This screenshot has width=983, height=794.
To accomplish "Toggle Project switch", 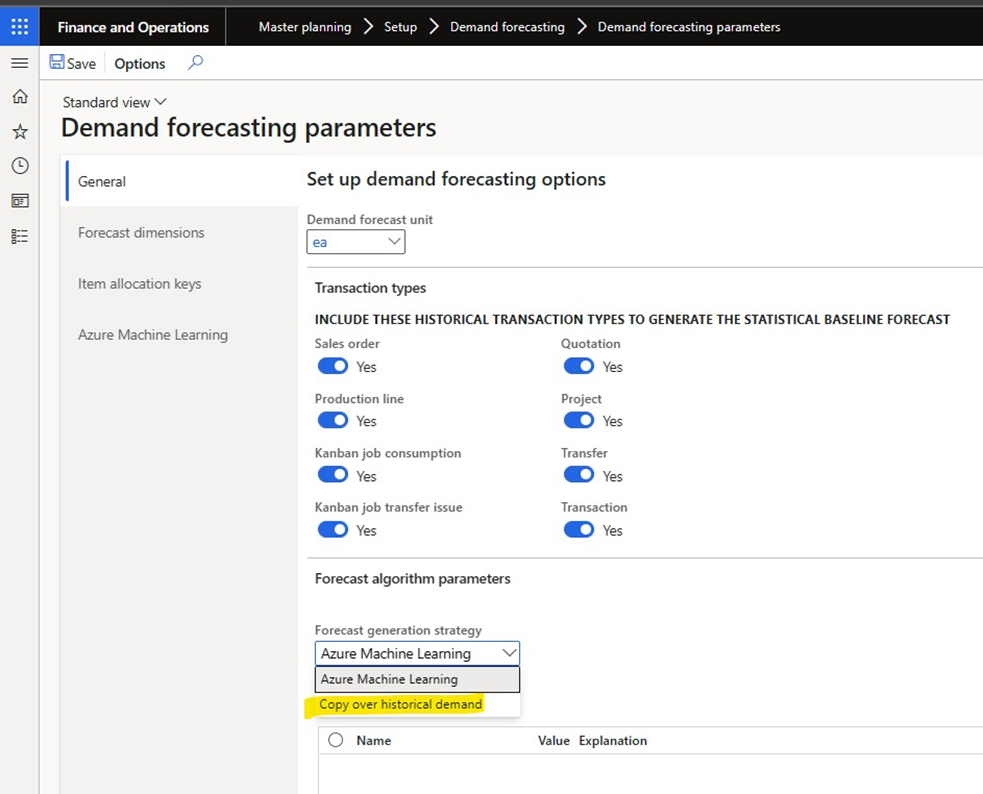I will pos(579,421).
